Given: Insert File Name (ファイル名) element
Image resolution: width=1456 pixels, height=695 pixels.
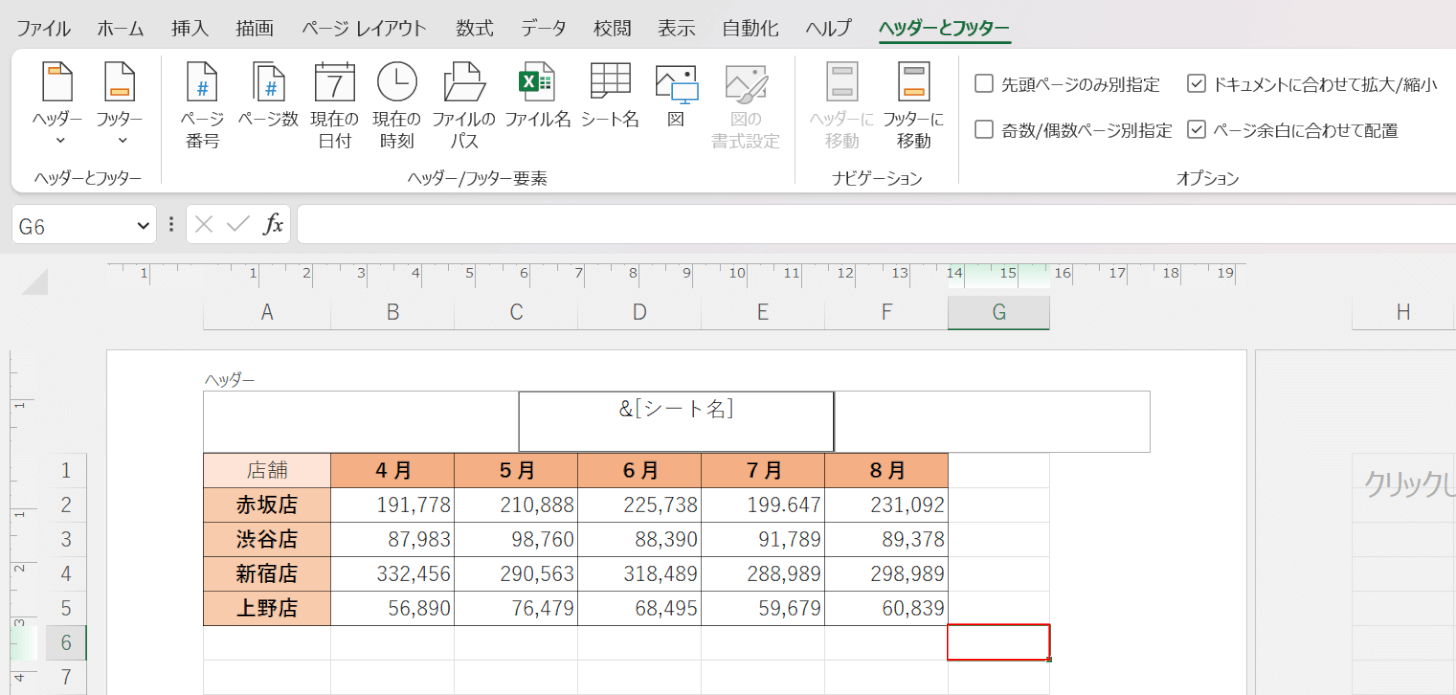Looking at the screenshot, I should click(x=537, y=95).
